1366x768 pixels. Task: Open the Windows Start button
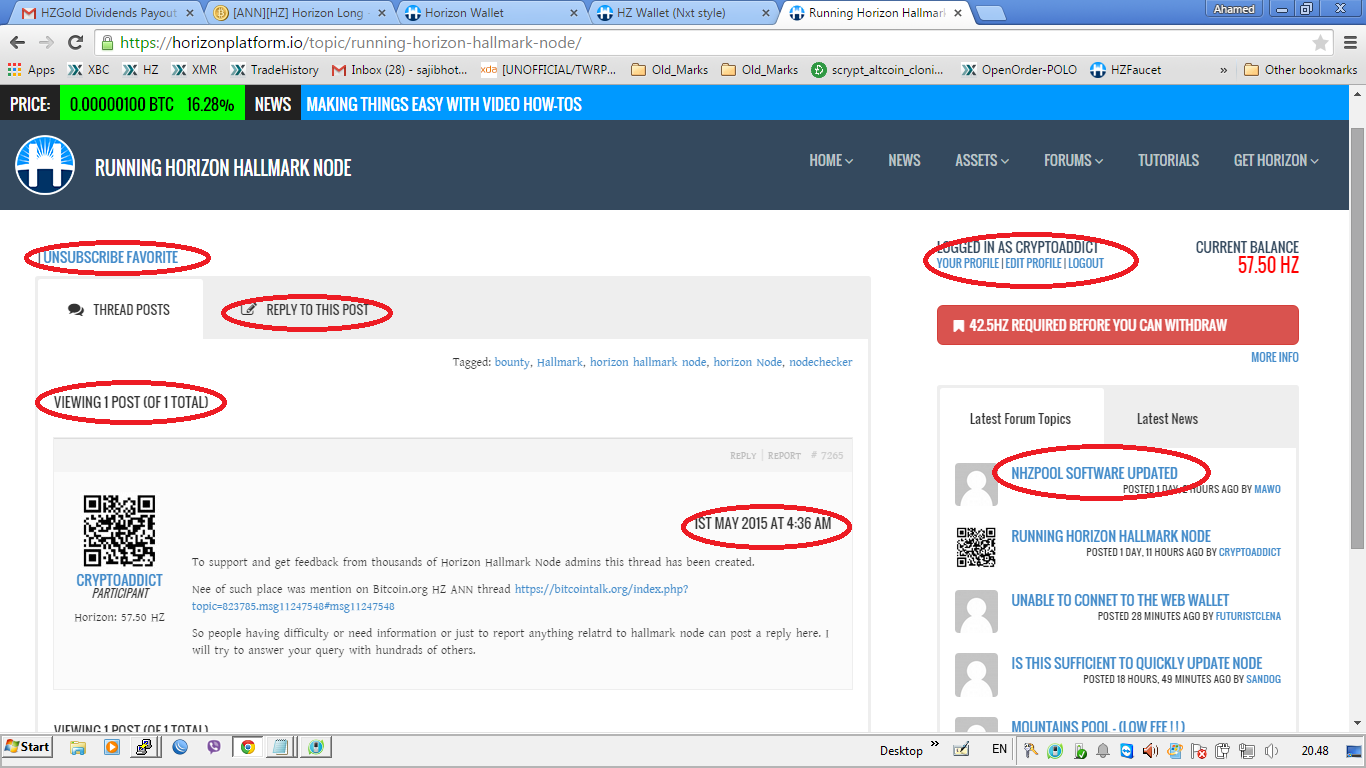pyautogui.click(x=27, y=747)
